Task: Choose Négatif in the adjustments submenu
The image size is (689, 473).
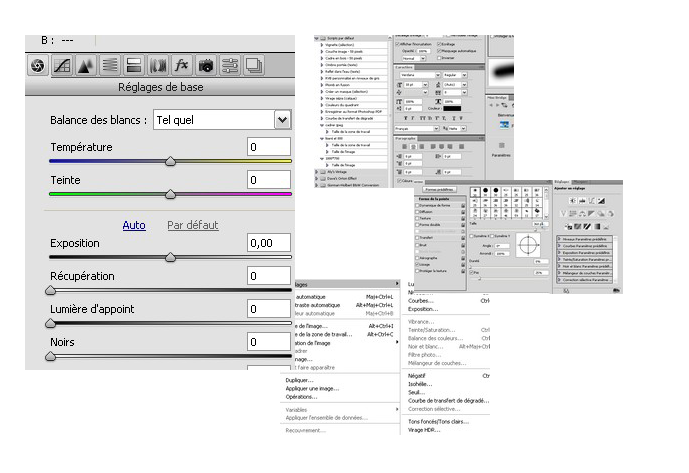Action: [x=417, y=376]
